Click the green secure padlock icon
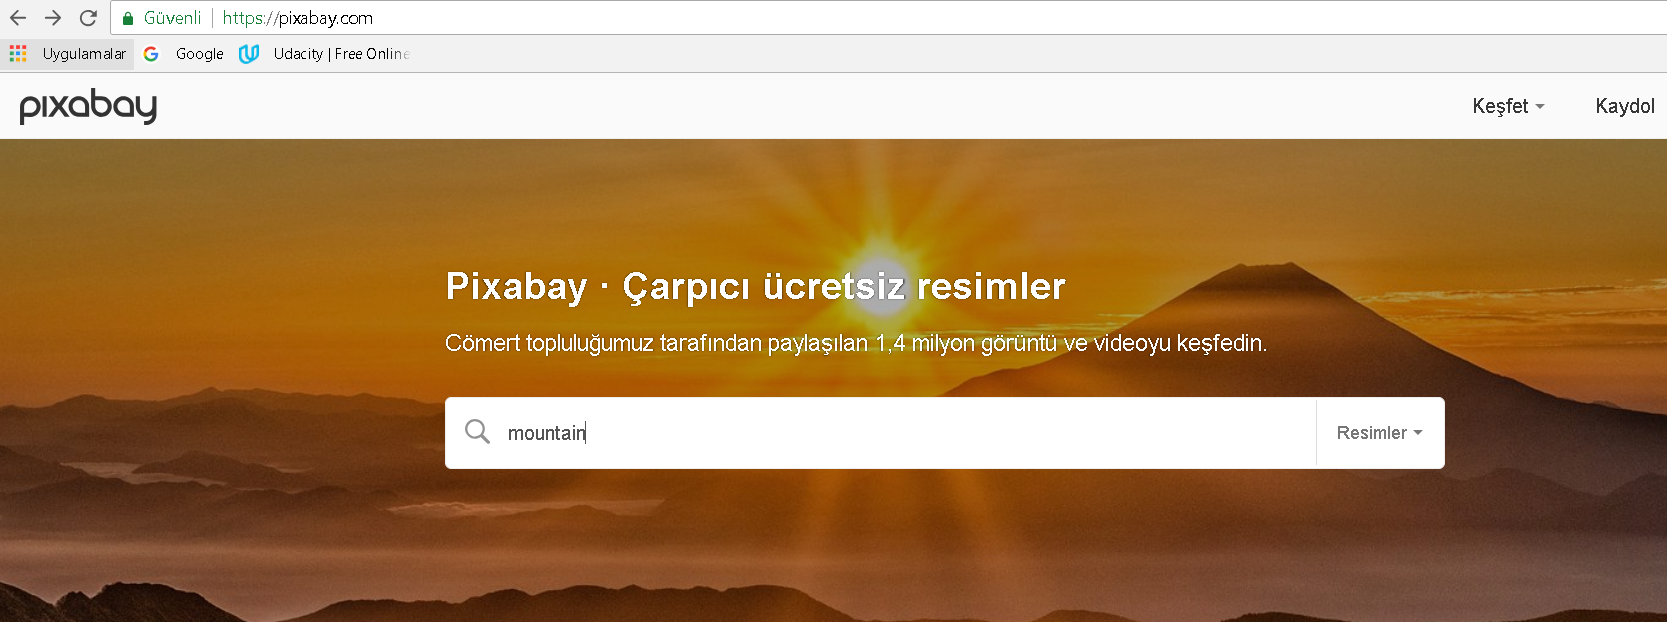This screenshot has width=1667, height=622. 128,18
